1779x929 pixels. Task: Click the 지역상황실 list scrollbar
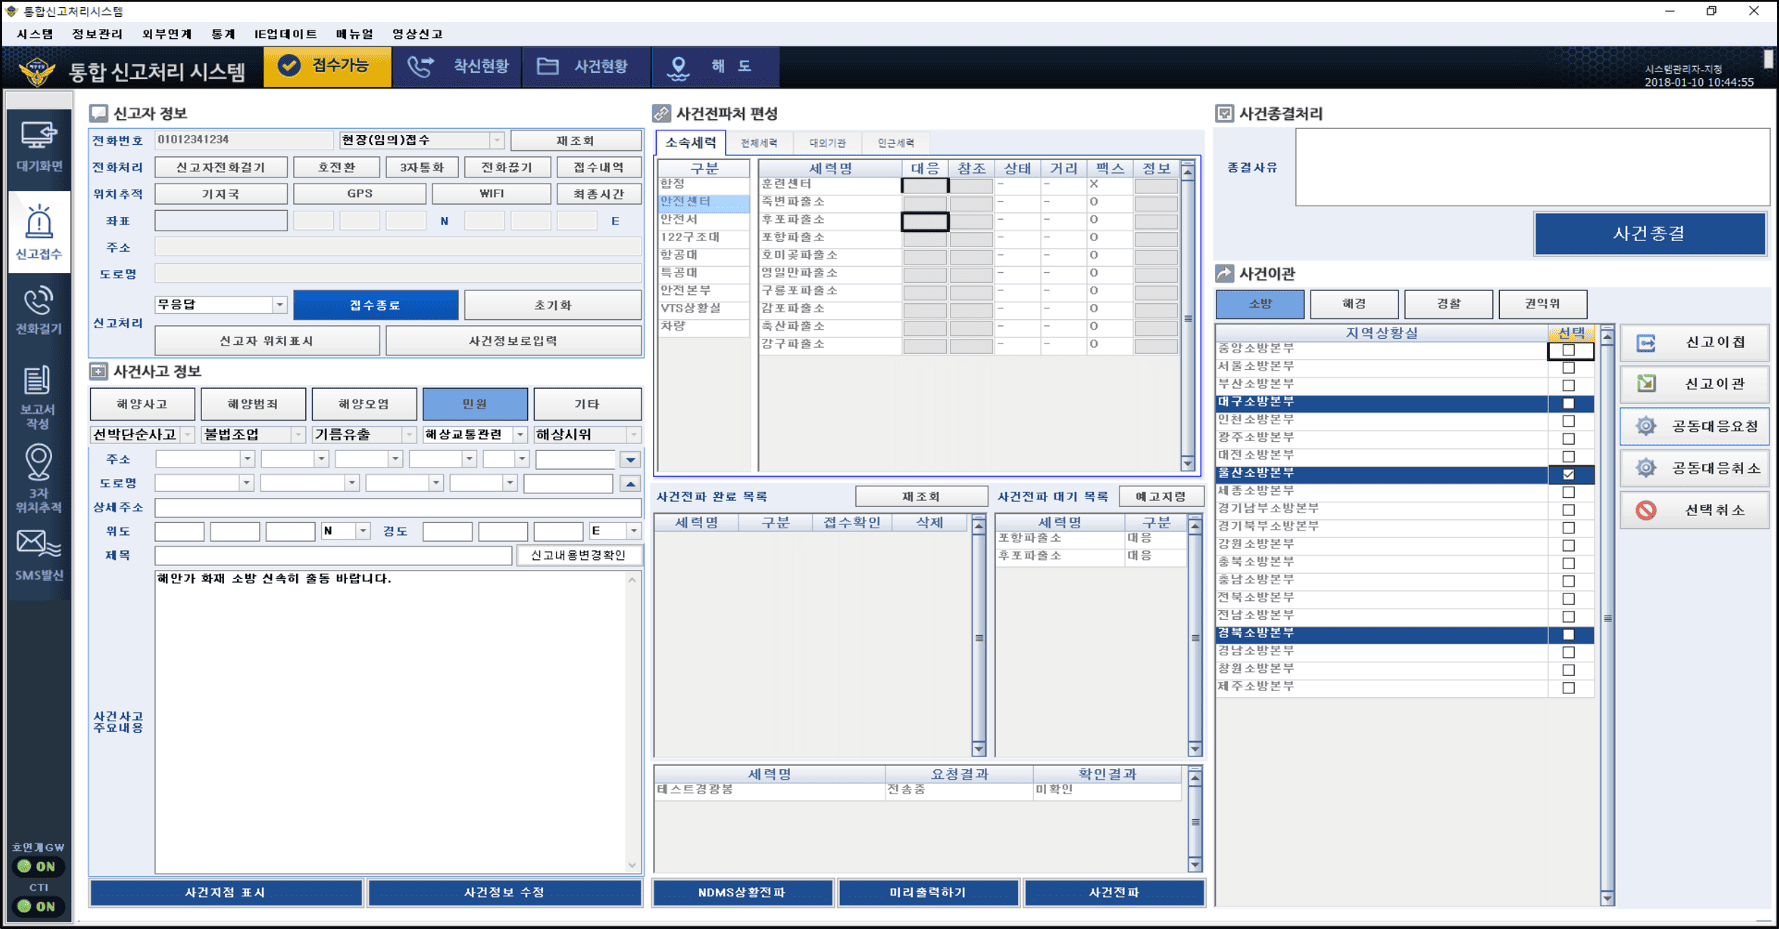(1607, 615)
